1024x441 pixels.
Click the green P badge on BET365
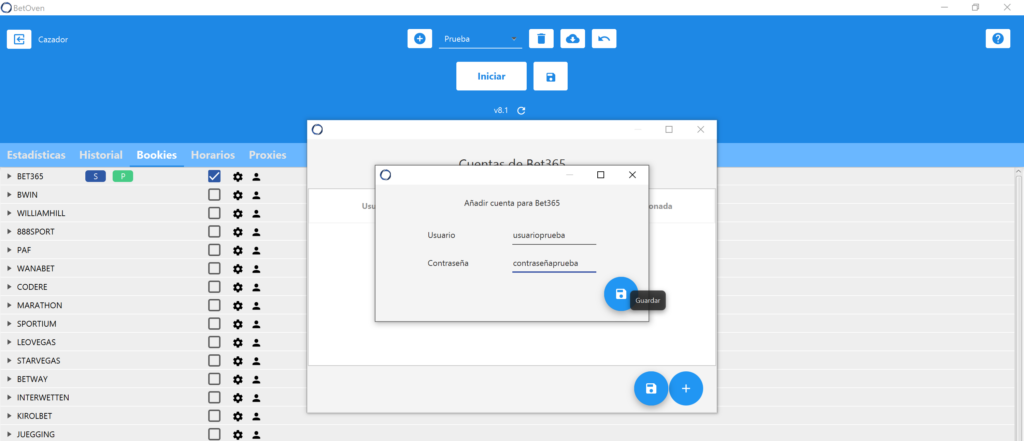(123, 176)
